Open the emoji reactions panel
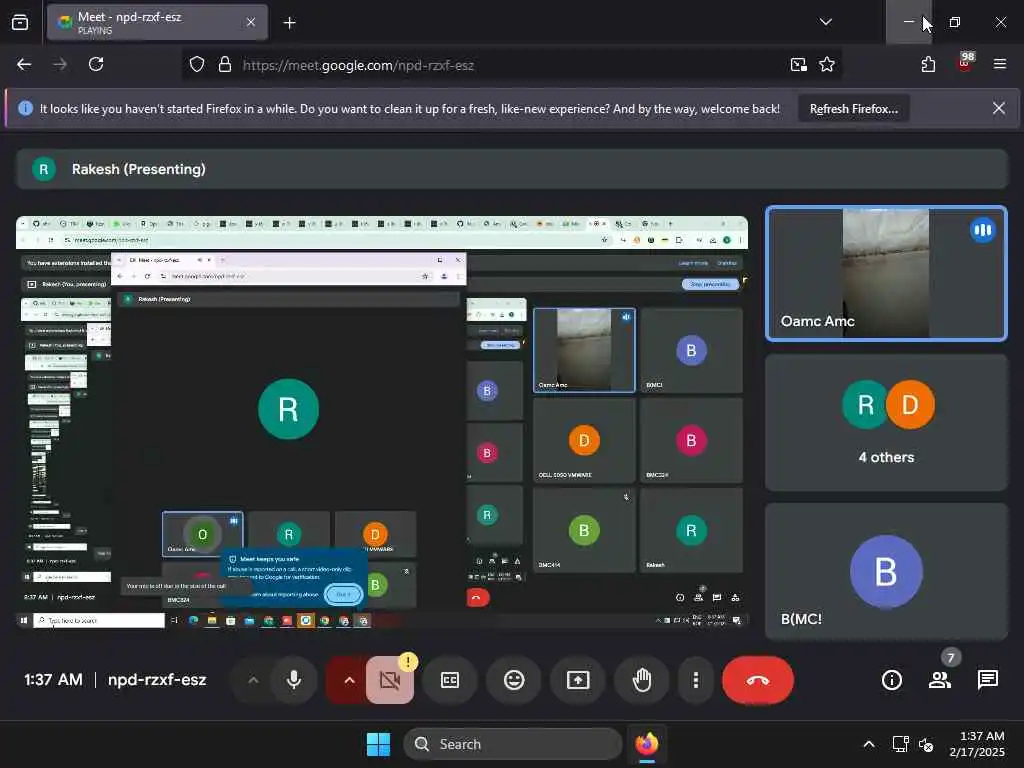This screenshot has height=768, width=1024. point(514,680)
